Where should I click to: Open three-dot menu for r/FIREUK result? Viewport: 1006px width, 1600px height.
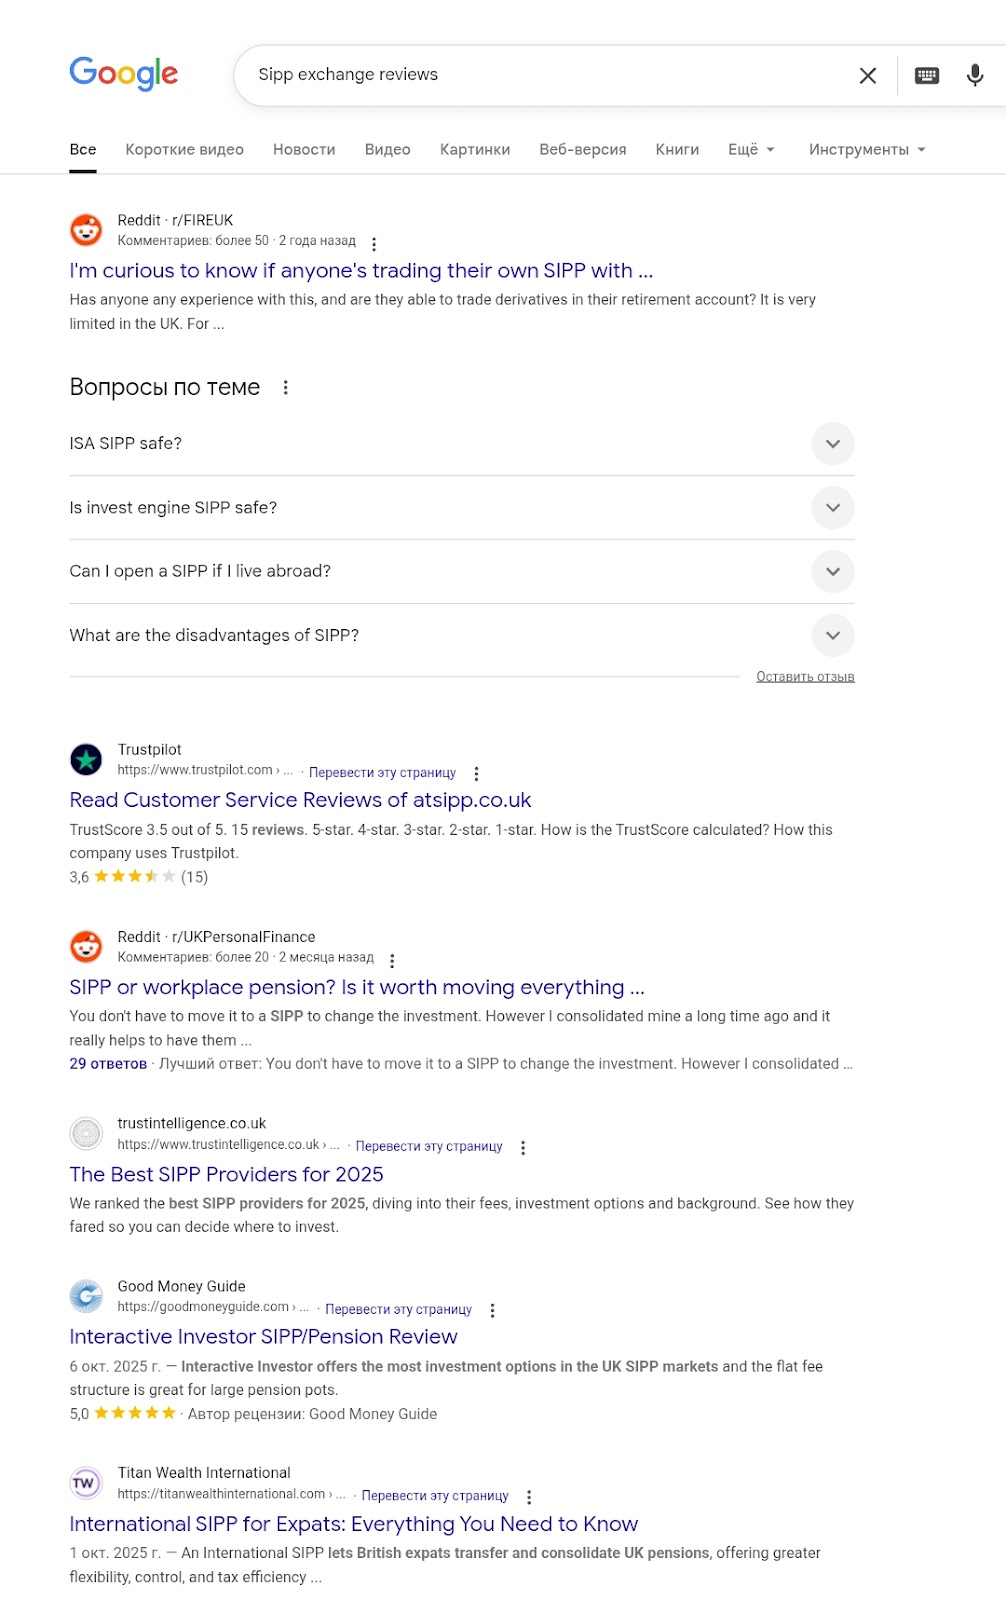pos(374,244)
